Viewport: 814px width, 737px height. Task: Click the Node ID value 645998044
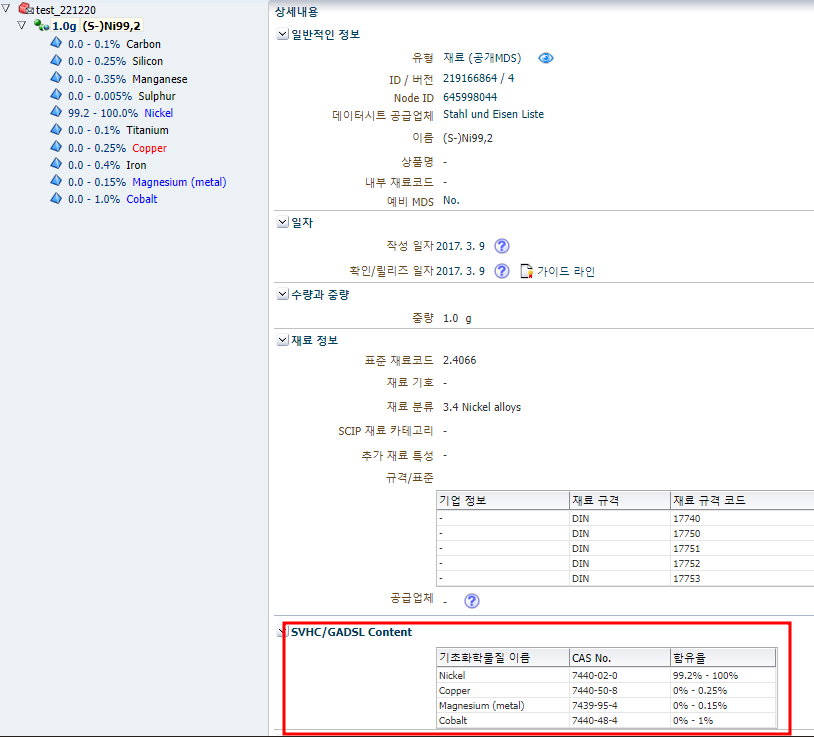(470, 98)
